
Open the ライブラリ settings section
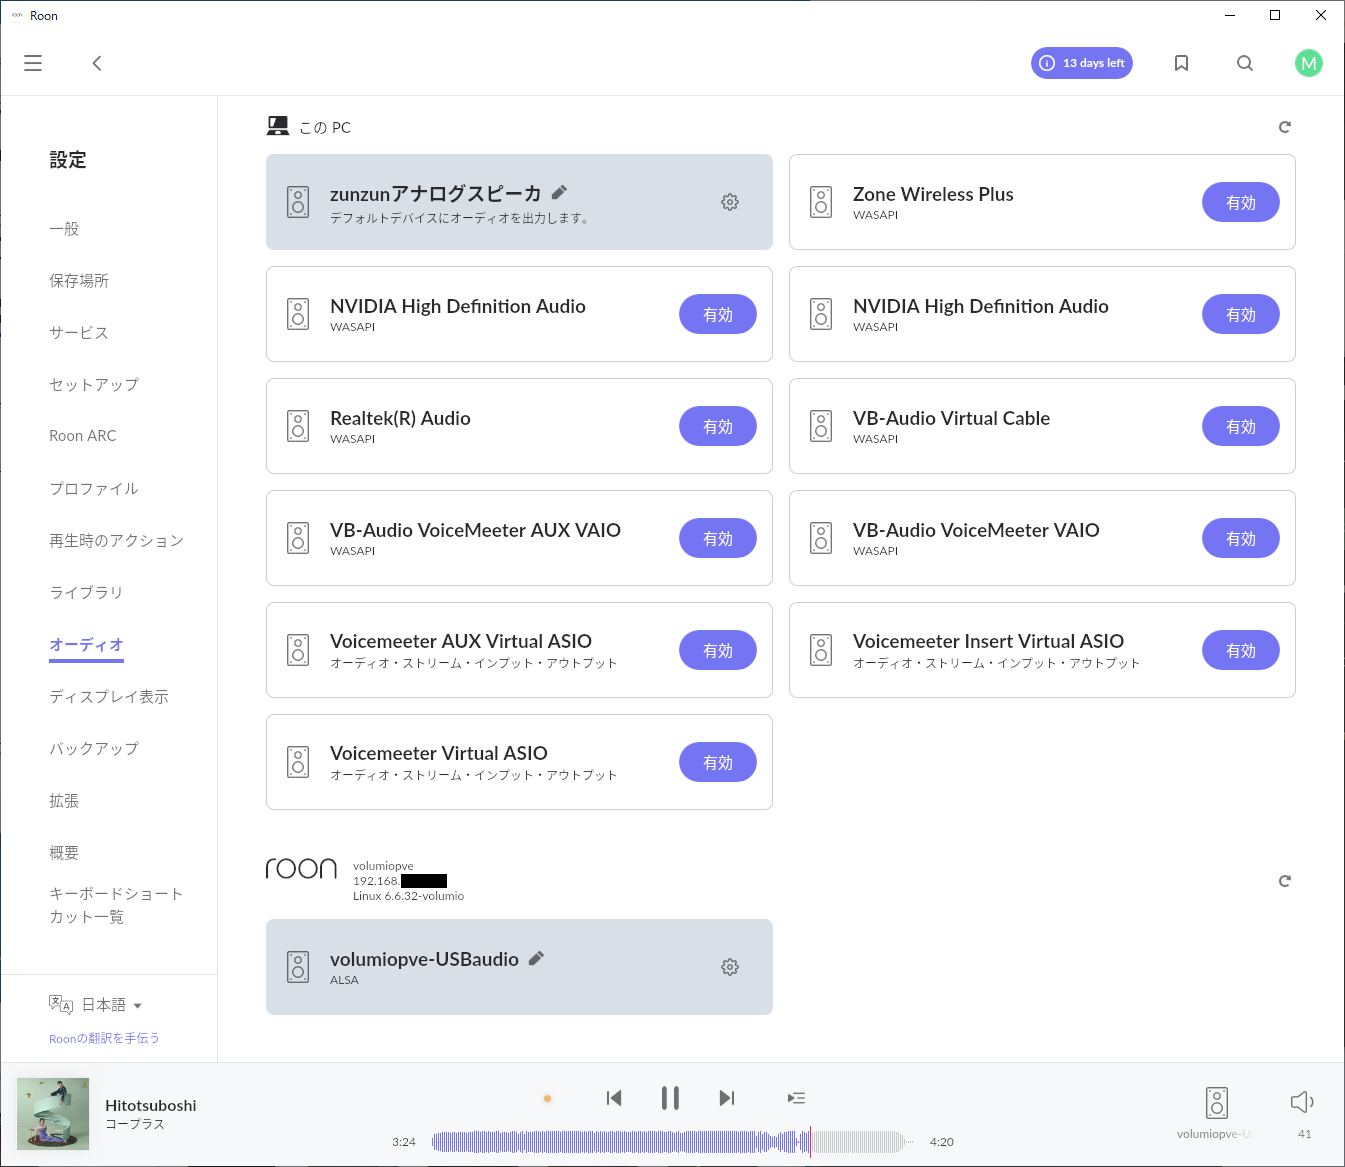click(x=86, y=592)
